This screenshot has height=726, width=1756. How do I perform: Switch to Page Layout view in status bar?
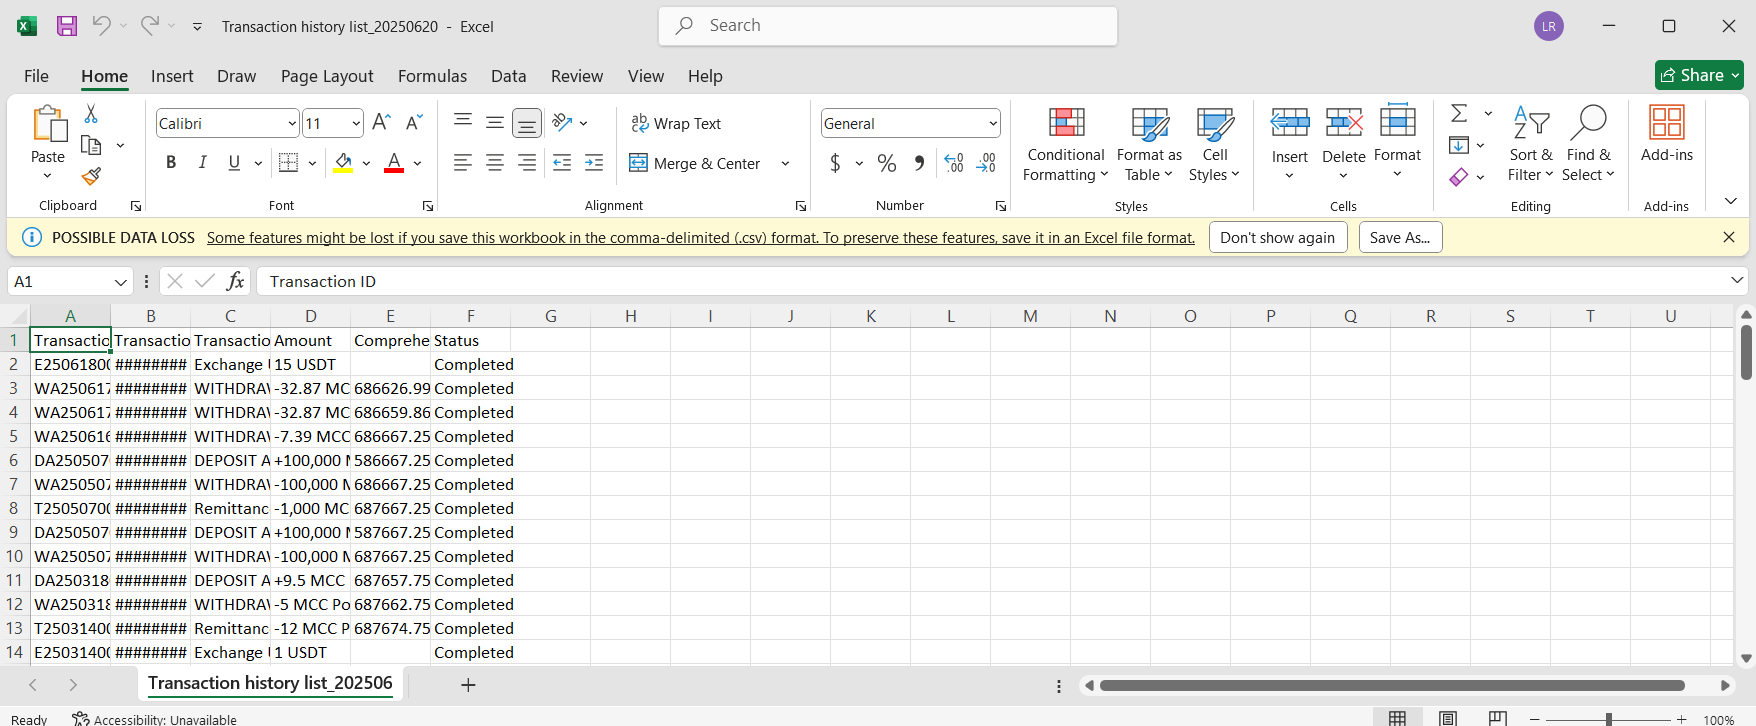pyautogui.click(x=1448, y=718)
